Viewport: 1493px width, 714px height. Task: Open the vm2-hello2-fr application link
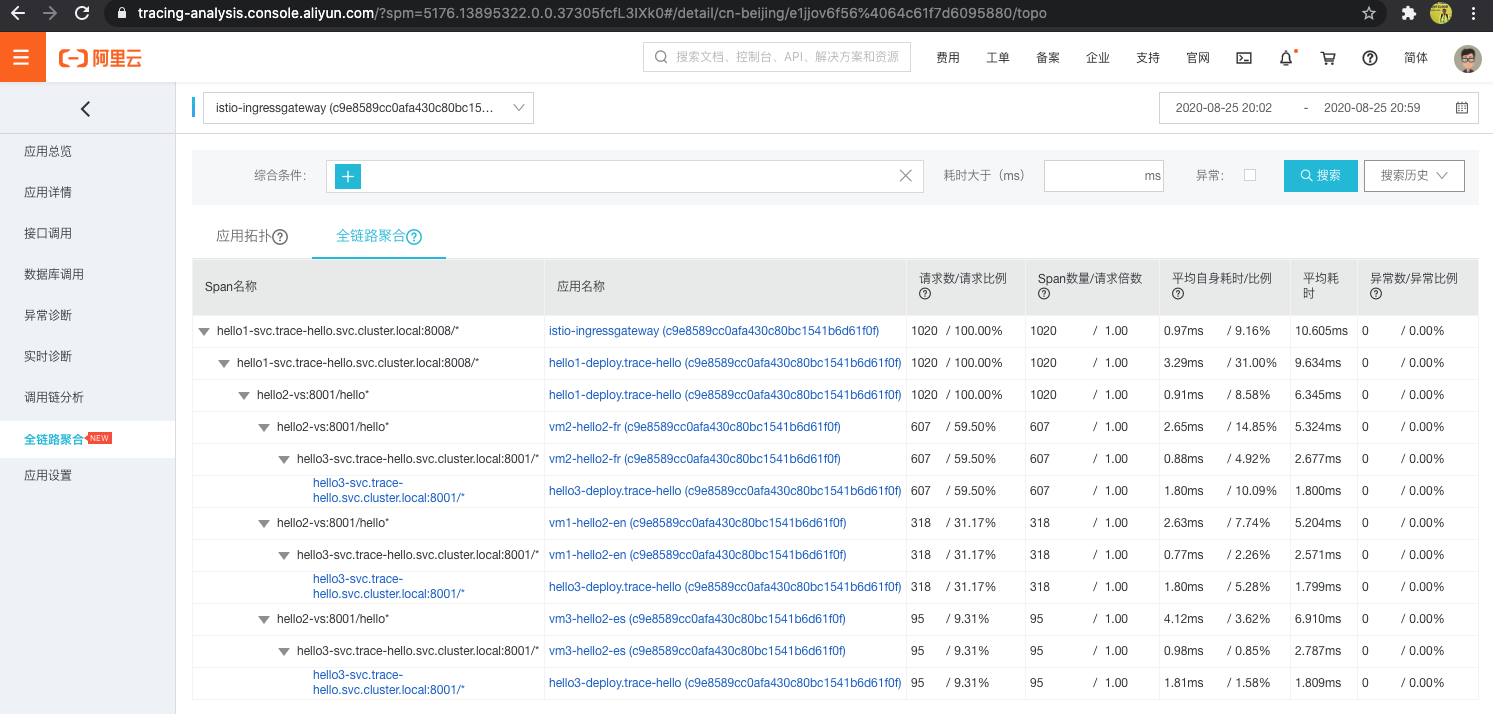pyautogui.click(x=694, y=427)
